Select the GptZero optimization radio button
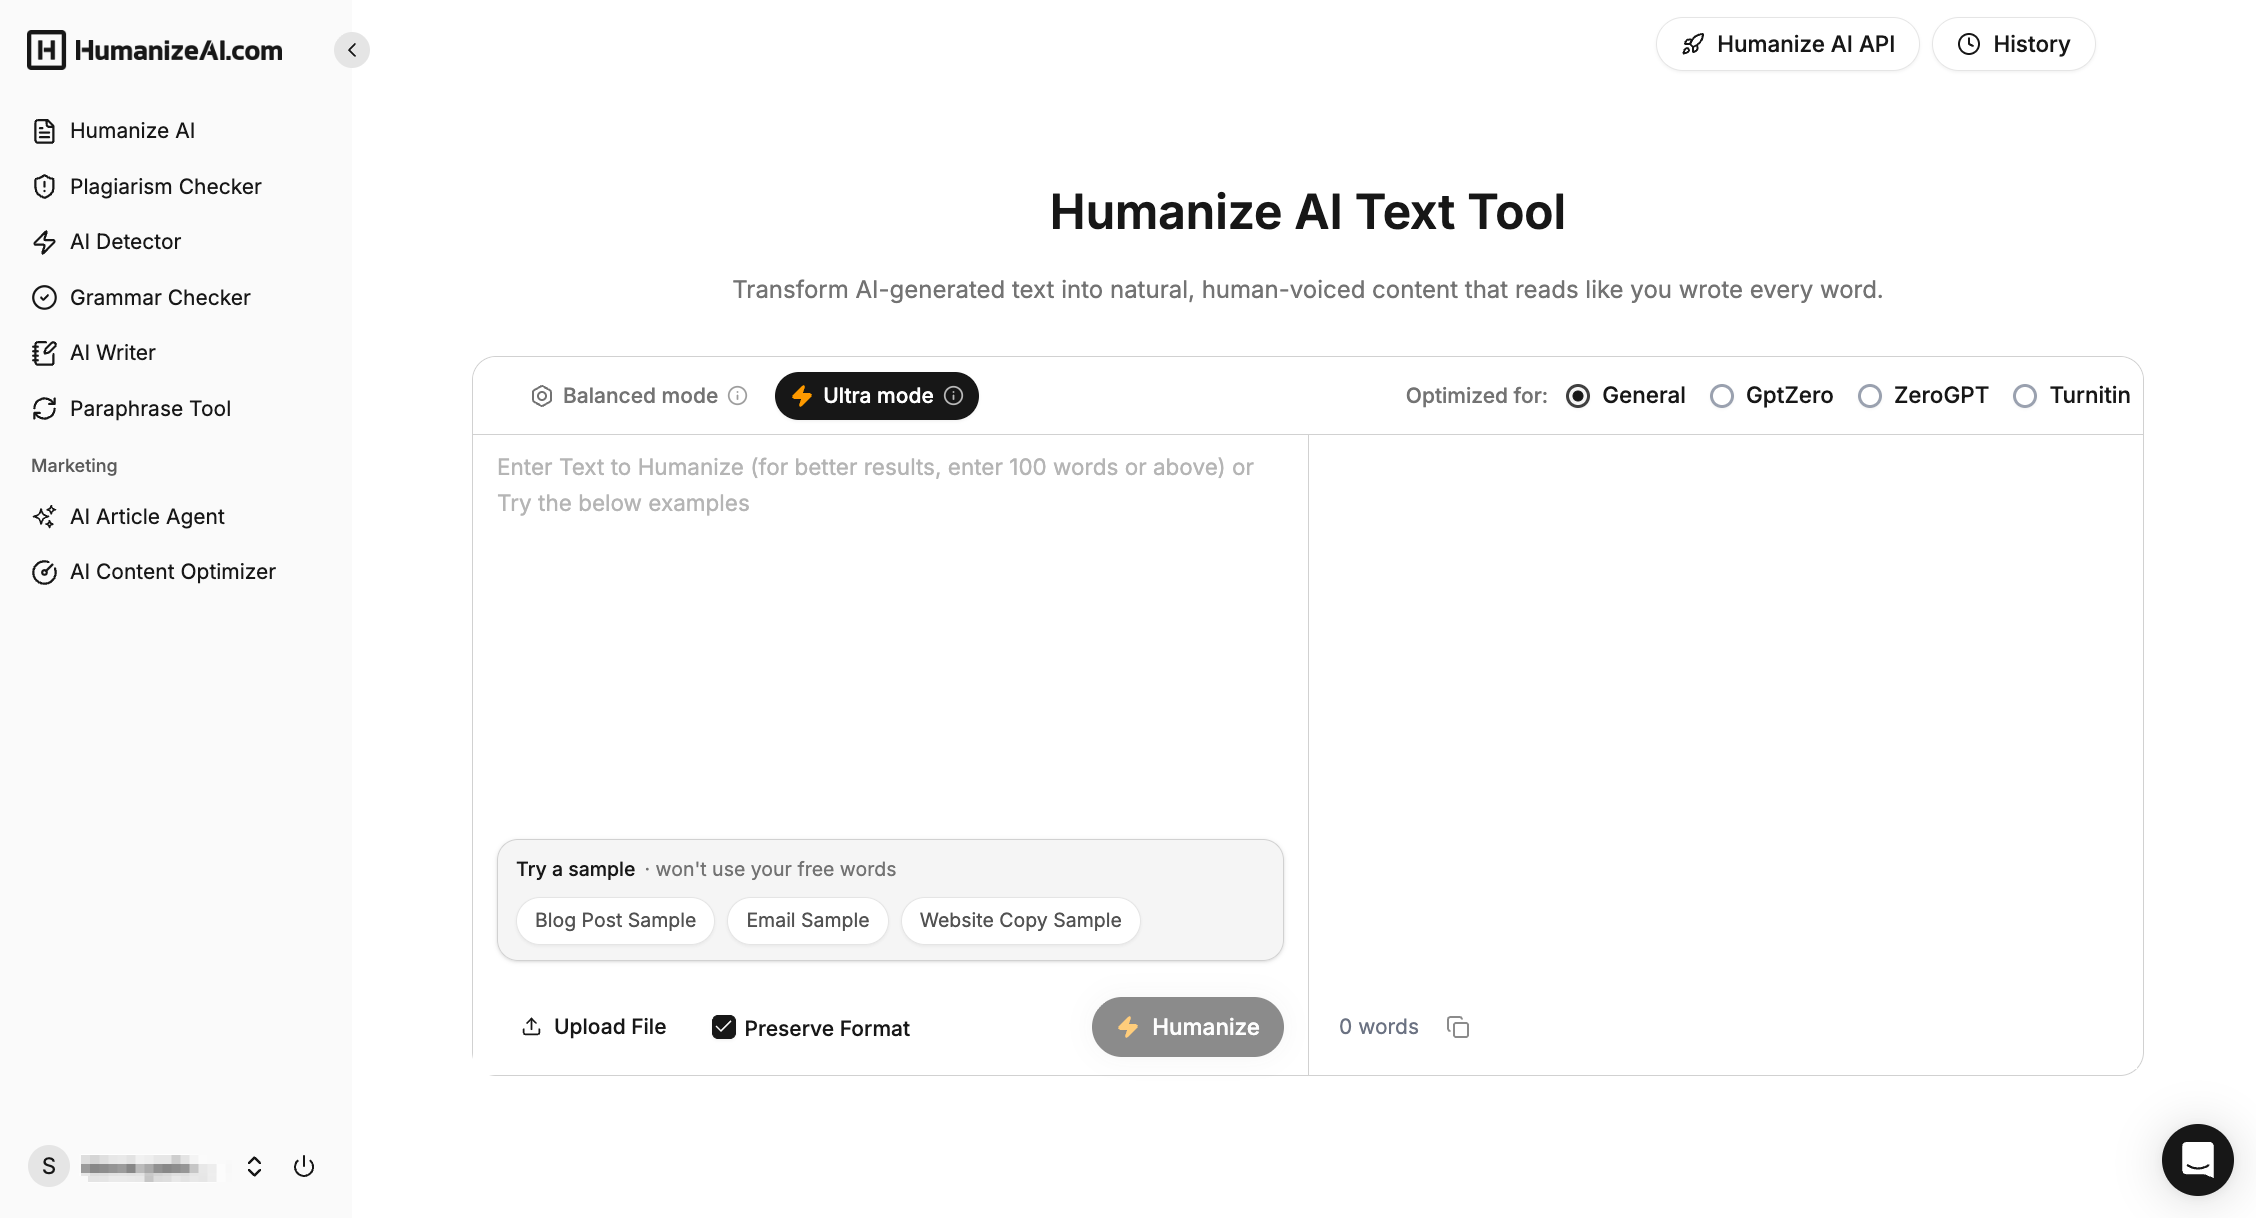The width and height of the screenshot is (2256, 1218). pyautogui.click(x=1722, y=396)
